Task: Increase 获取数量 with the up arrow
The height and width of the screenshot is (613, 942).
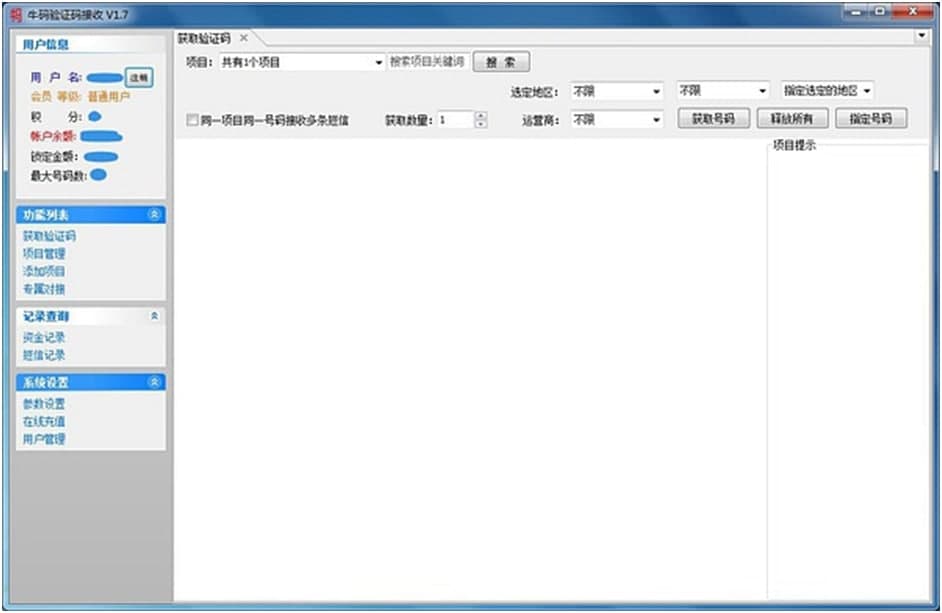Action: (x=481, y=116)
